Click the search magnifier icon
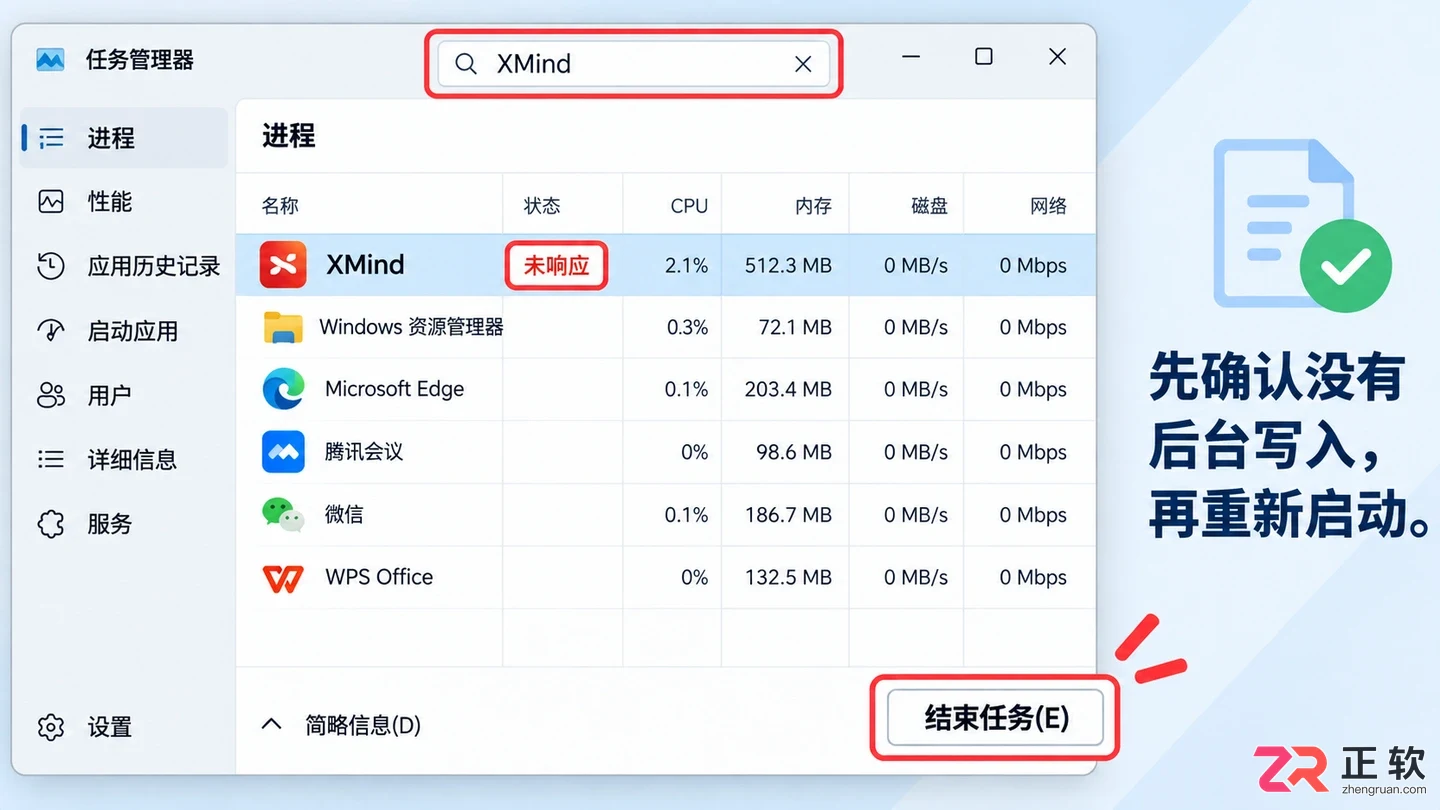Image resolution: width=1440 pixels, height=810 pixels. click(466, 64)
